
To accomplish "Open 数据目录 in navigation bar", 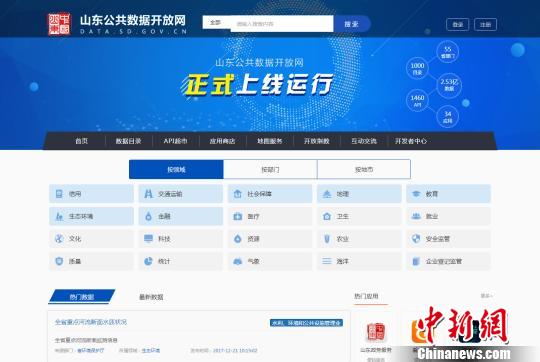I will coord(128,141).
